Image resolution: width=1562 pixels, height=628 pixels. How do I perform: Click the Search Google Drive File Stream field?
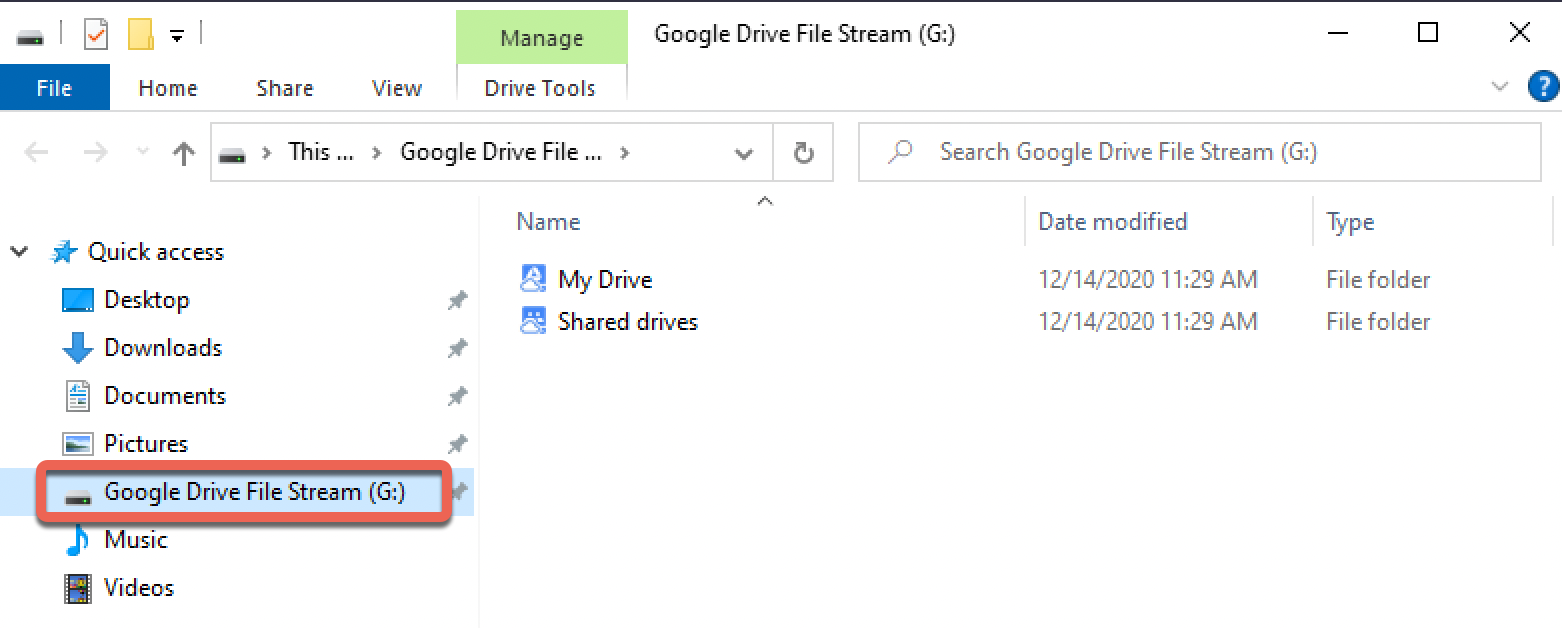click(1199, 152)
